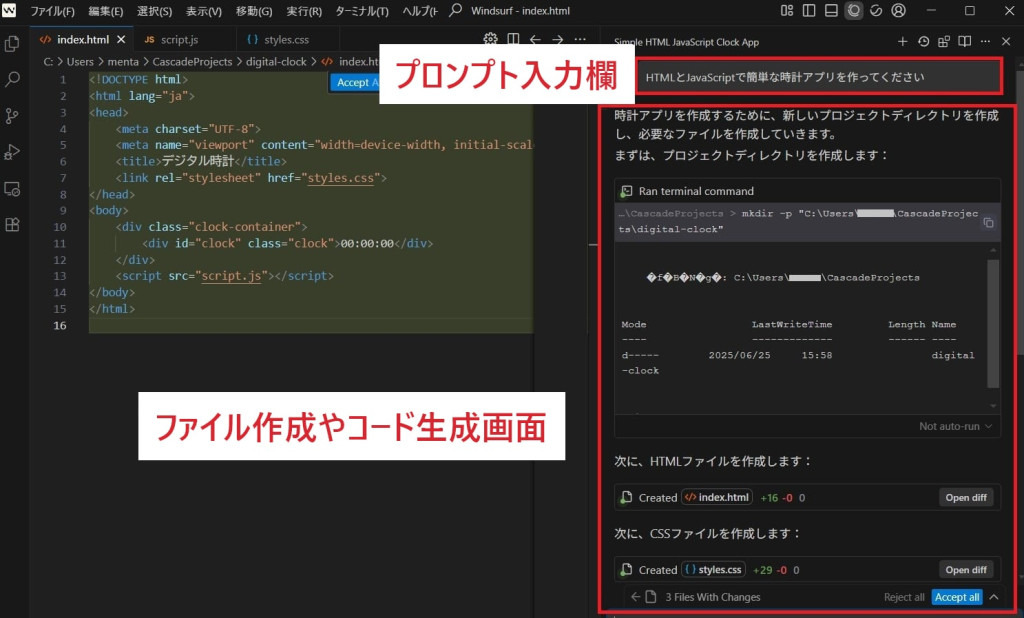This screenshot has width=1024, height=618.
Task: Open the Search view in activity bar
Action: pos(12,80)
